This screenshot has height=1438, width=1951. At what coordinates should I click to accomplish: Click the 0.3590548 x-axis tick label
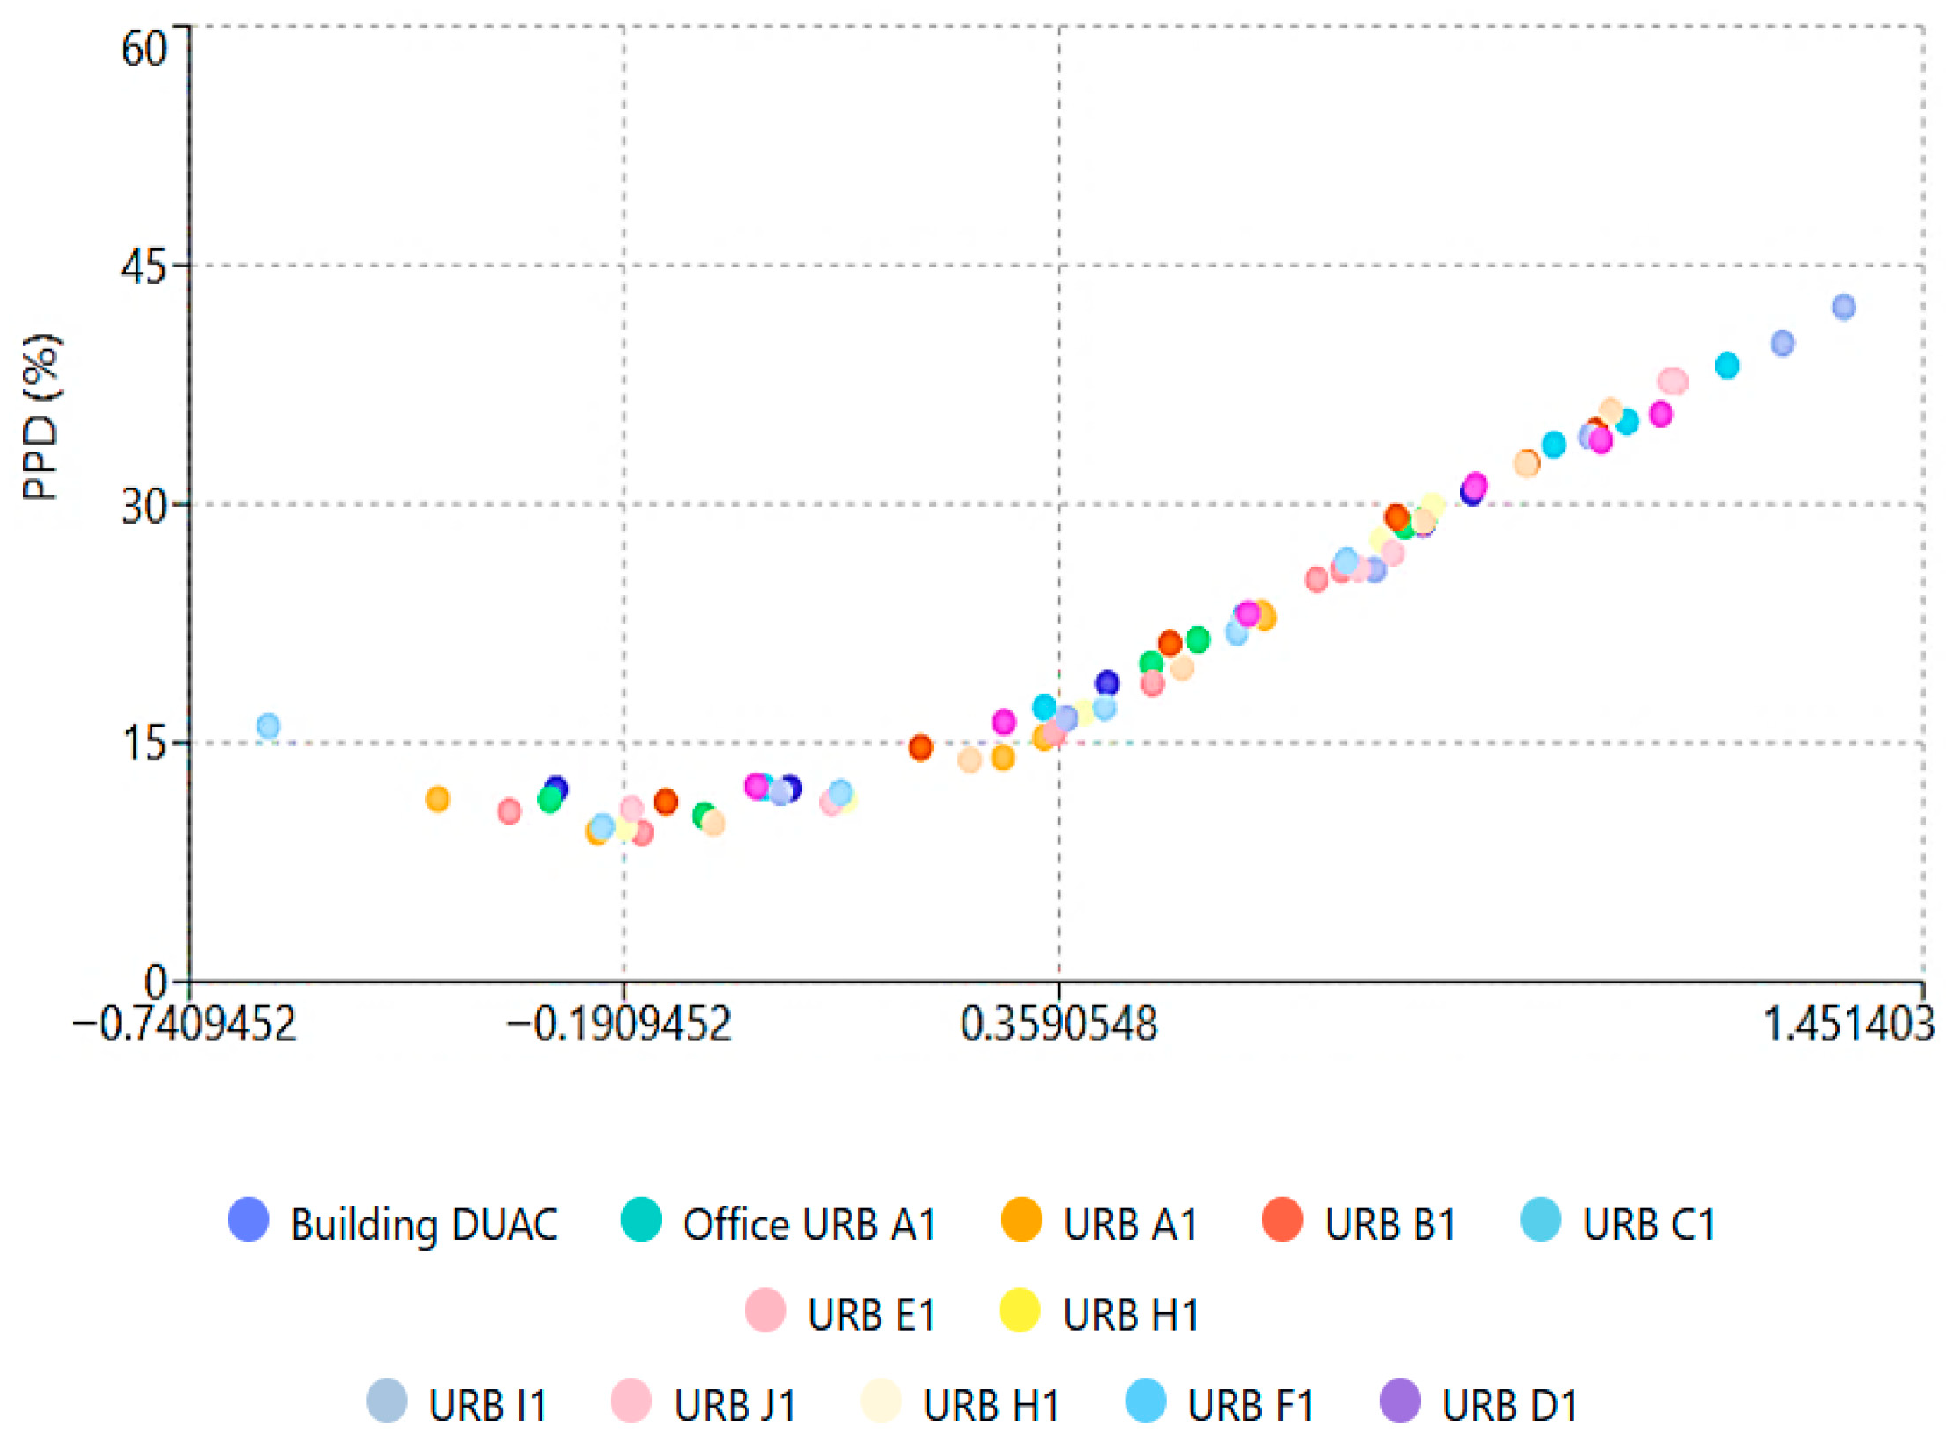click(1058, 1024)
